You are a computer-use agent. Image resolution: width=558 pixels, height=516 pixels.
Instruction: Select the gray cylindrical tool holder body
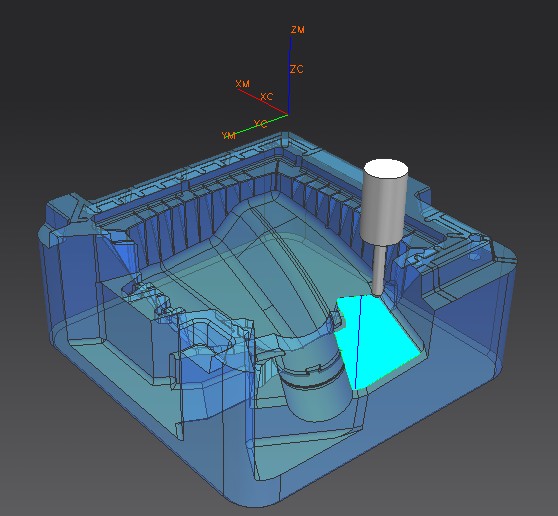pyautogui.click(x=384, y=210)
